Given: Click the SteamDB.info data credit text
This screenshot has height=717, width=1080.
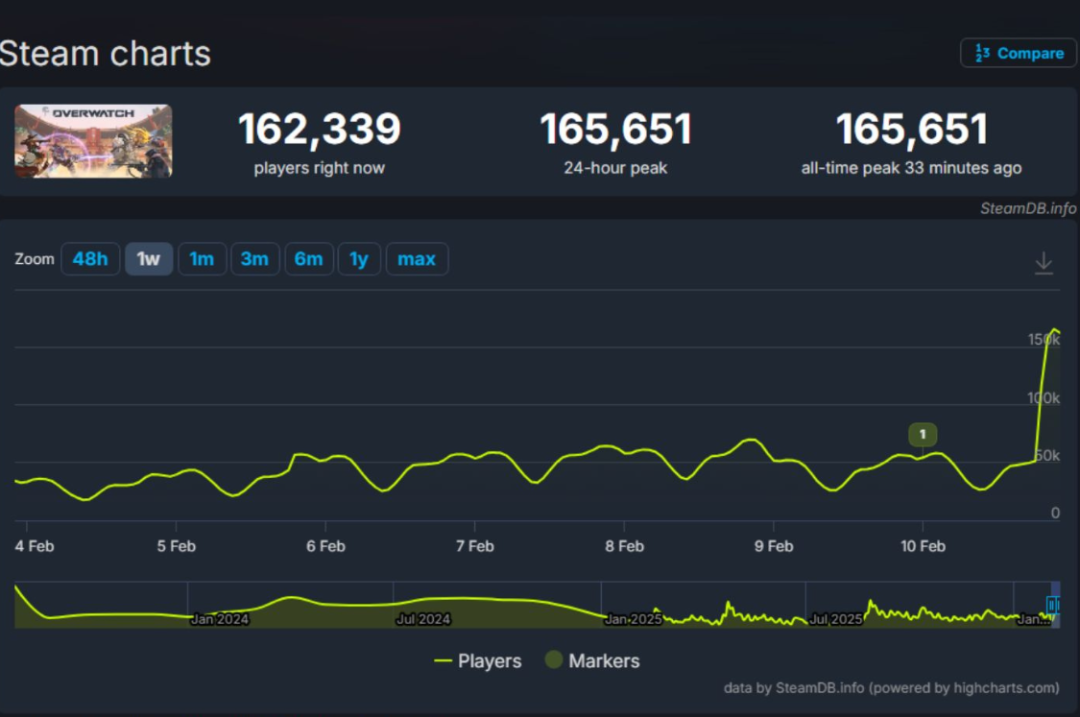Looking at the screenshot, I should pyautogui.click(x=891, y=688).
